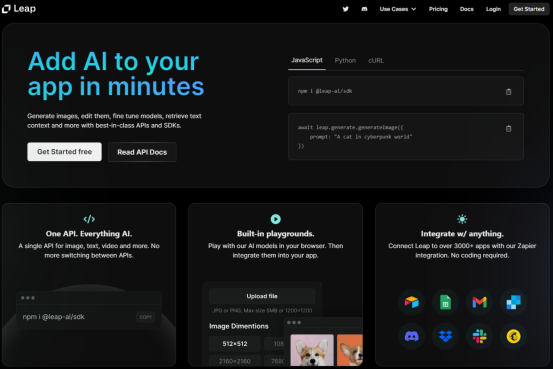Click the Discord integration icon
The image size is (553, 369).
click(x=412, y=336)
